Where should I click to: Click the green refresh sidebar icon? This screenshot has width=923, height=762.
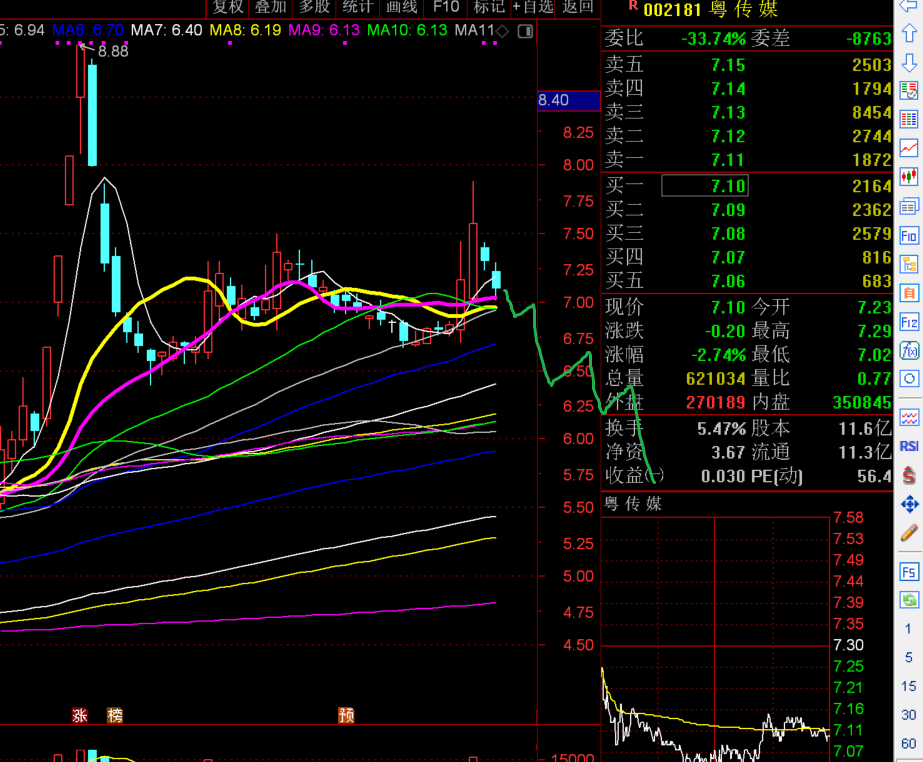(909, 601)
